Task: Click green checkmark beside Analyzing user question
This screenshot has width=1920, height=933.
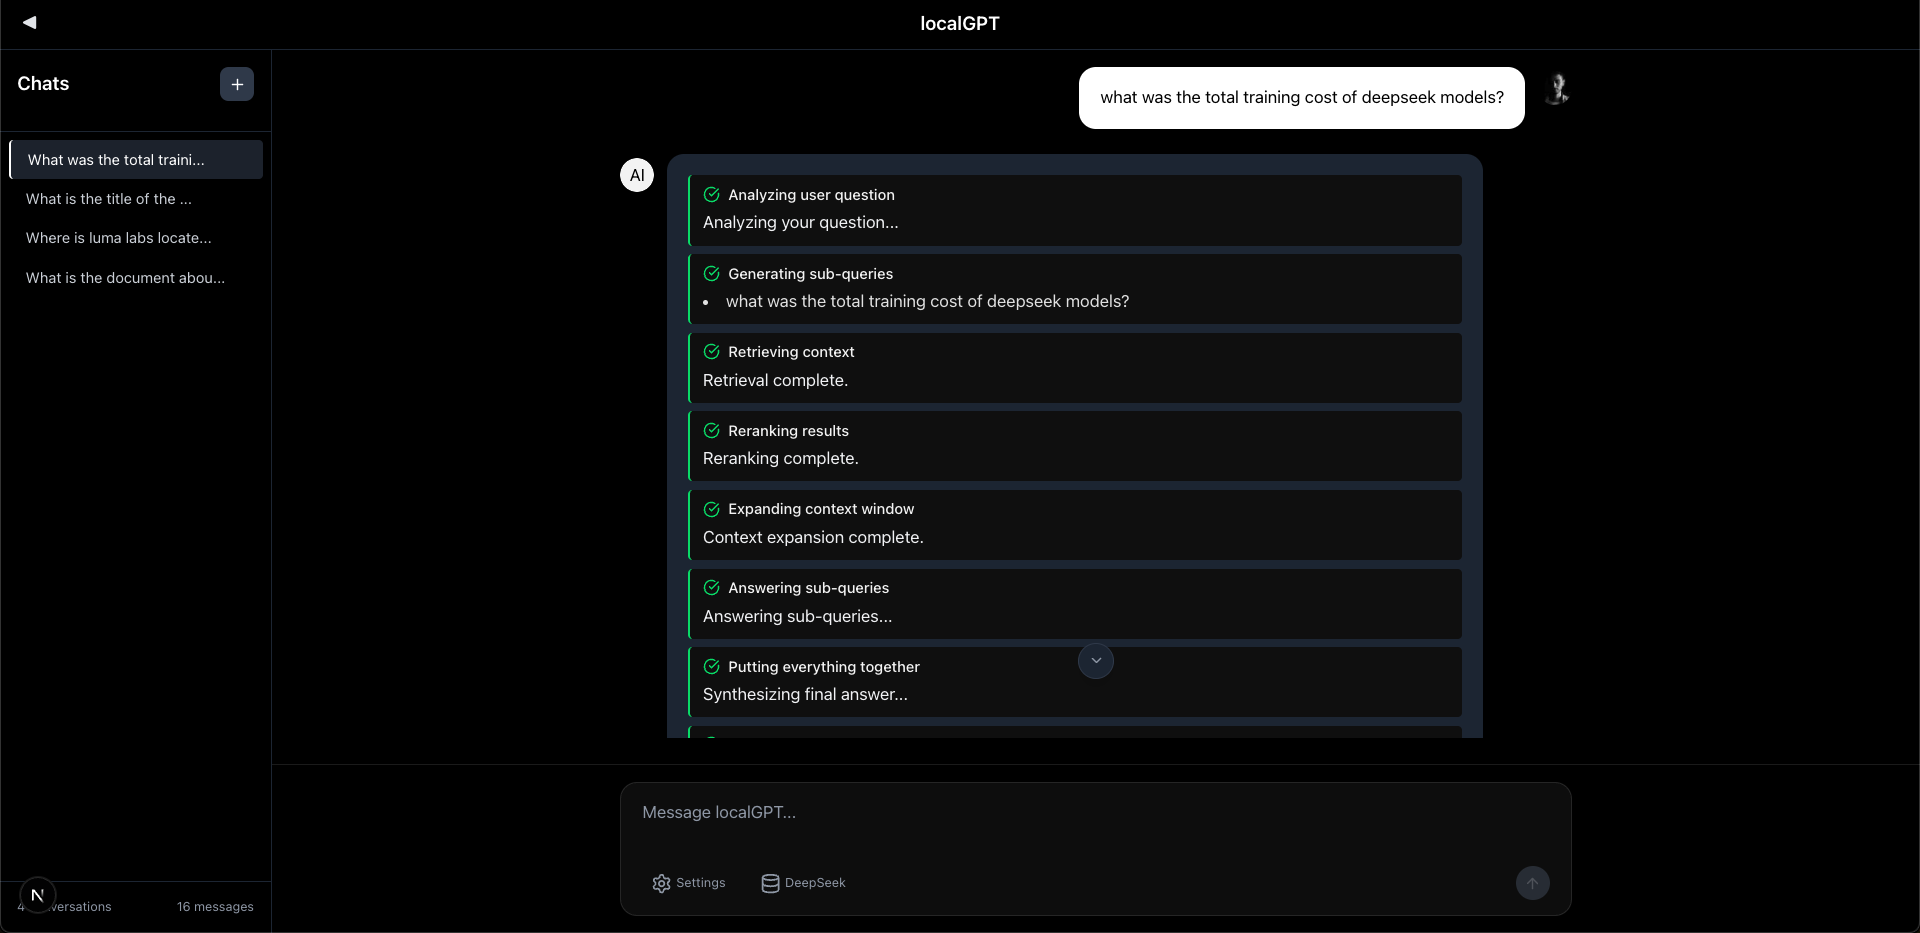Action: (x=712, y=195)
